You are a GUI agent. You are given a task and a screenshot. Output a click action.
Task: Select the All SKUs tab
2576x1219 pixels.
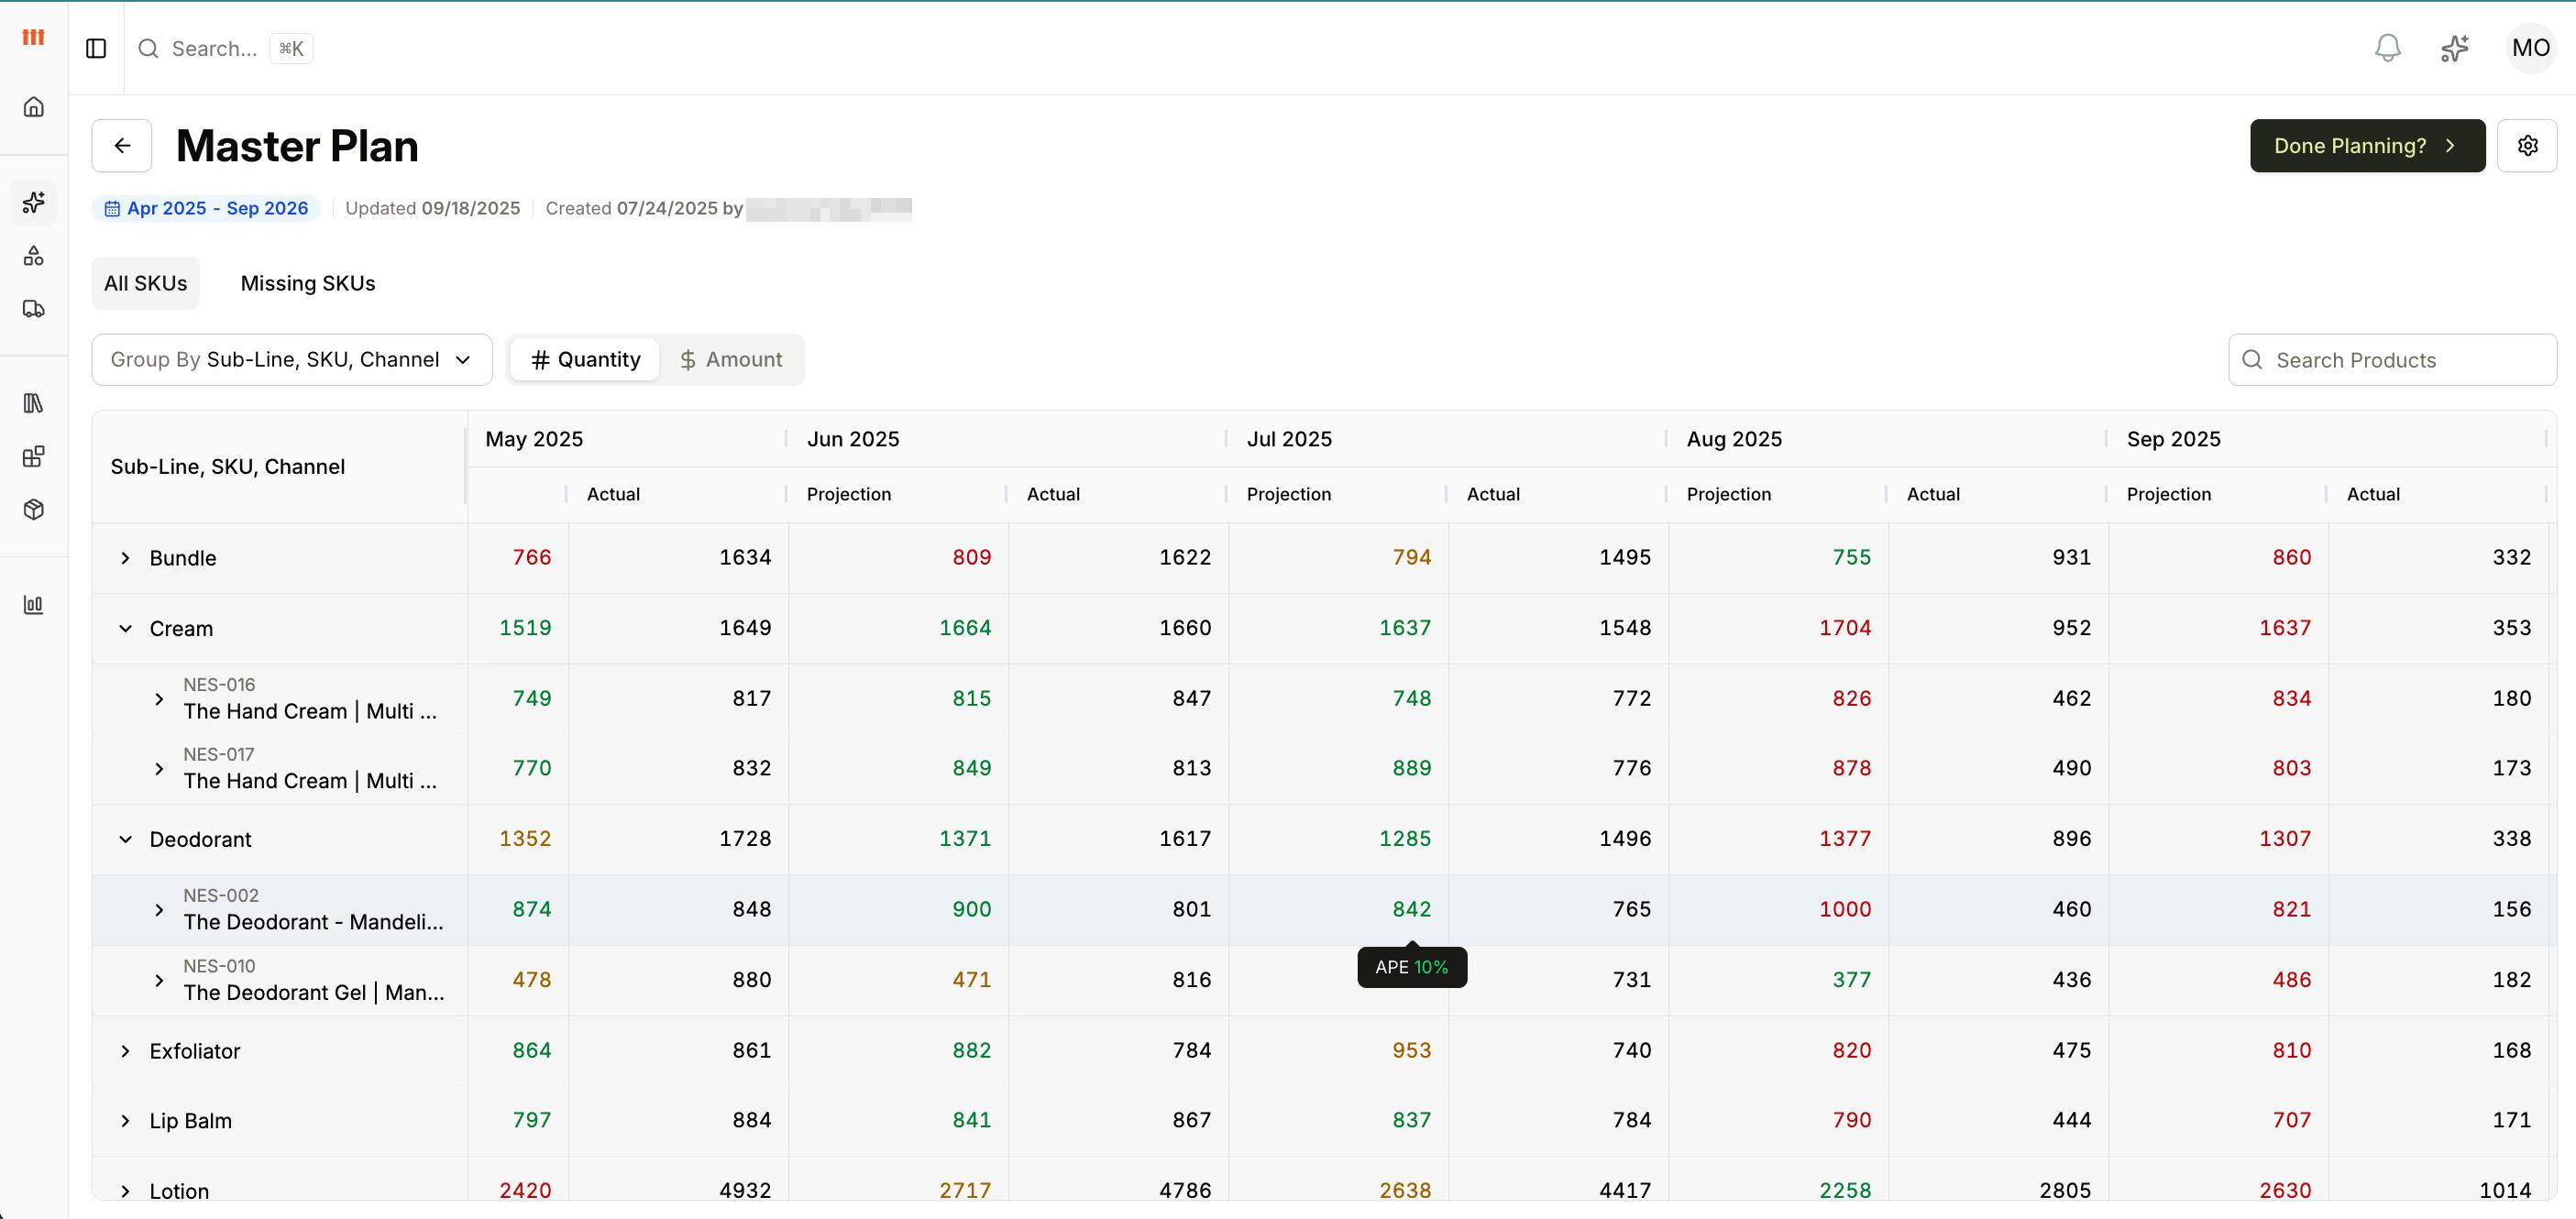(146, 283)
